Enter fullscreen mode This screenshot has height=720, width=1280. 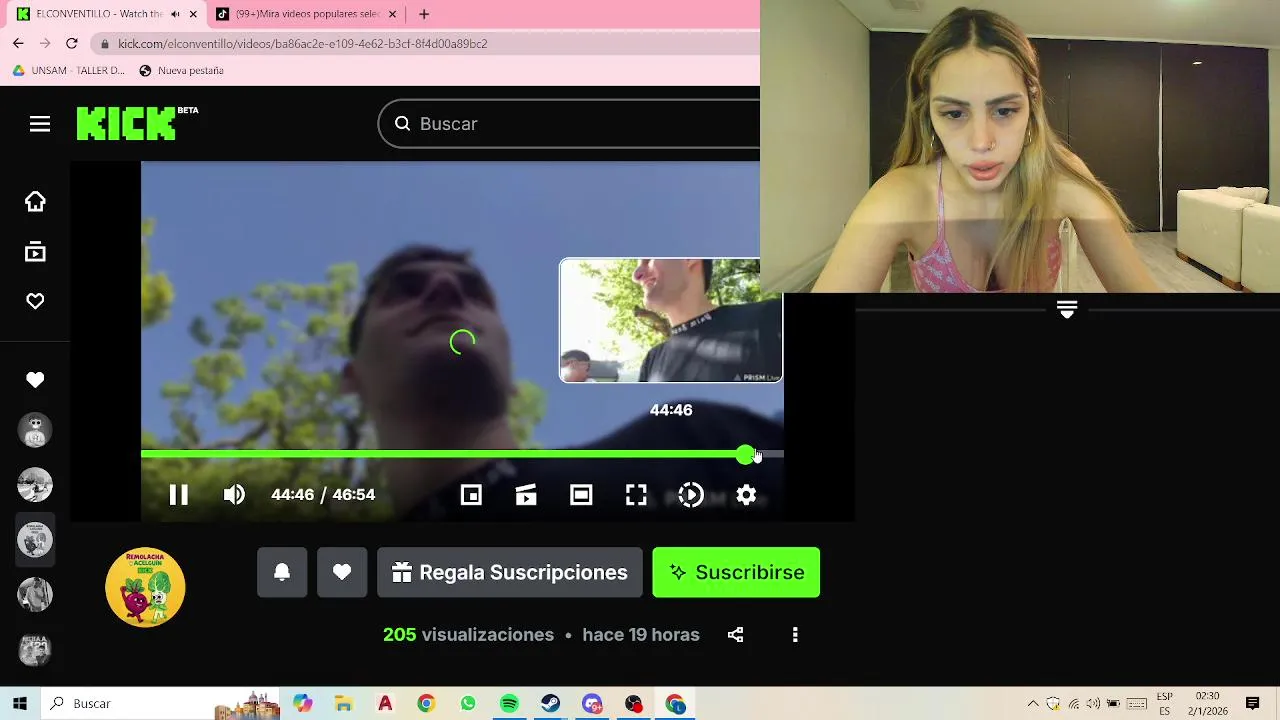coord(636,495)
